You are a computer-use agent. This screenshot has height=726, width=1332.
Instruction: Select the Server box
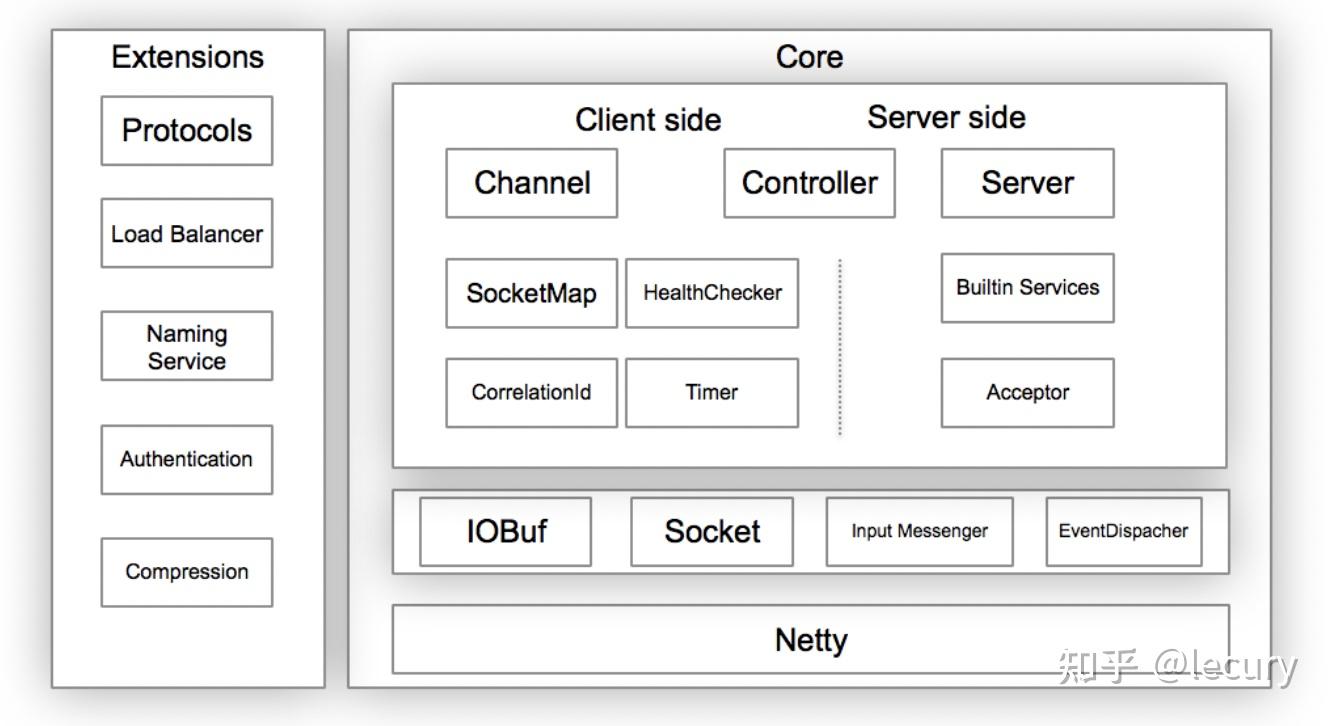[x=1027, y=183]
